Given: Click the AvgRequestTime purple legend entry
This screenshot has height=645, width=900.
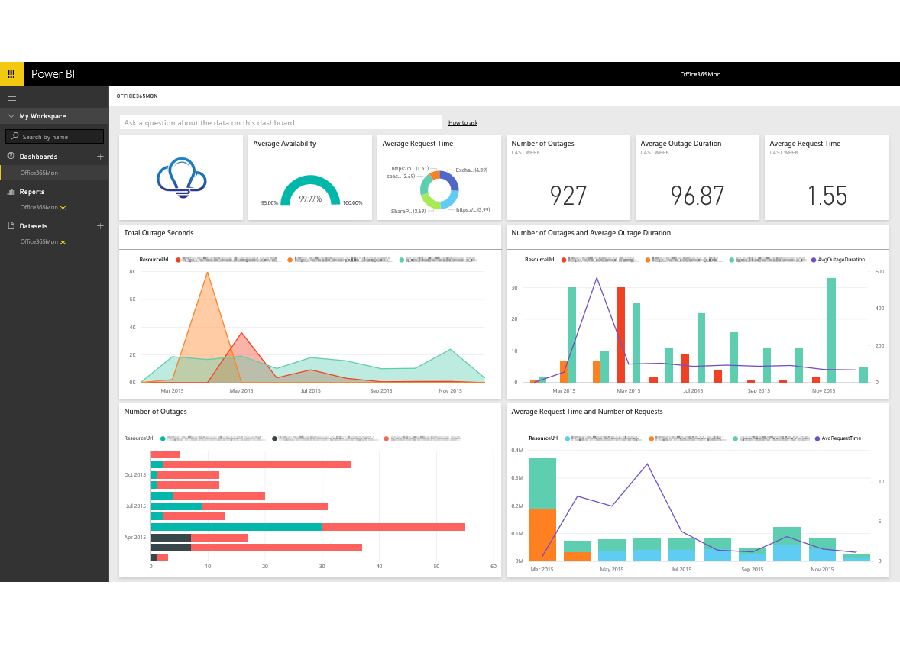Looking at the screenshot, I should pyautogui.click(x=837, y=438).
